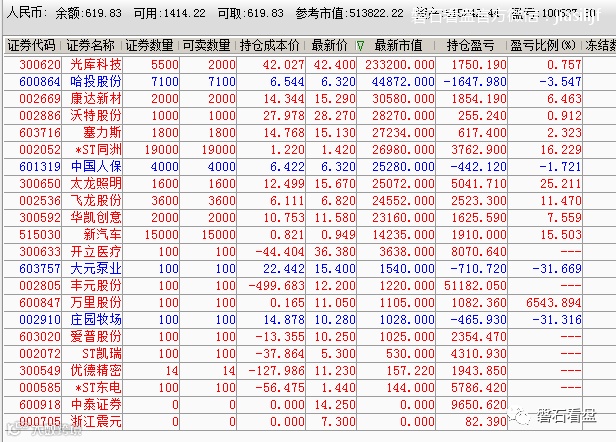Click market value 233200.000
Image resolution: width=616 pixels, height=442 pixels.
400,64
